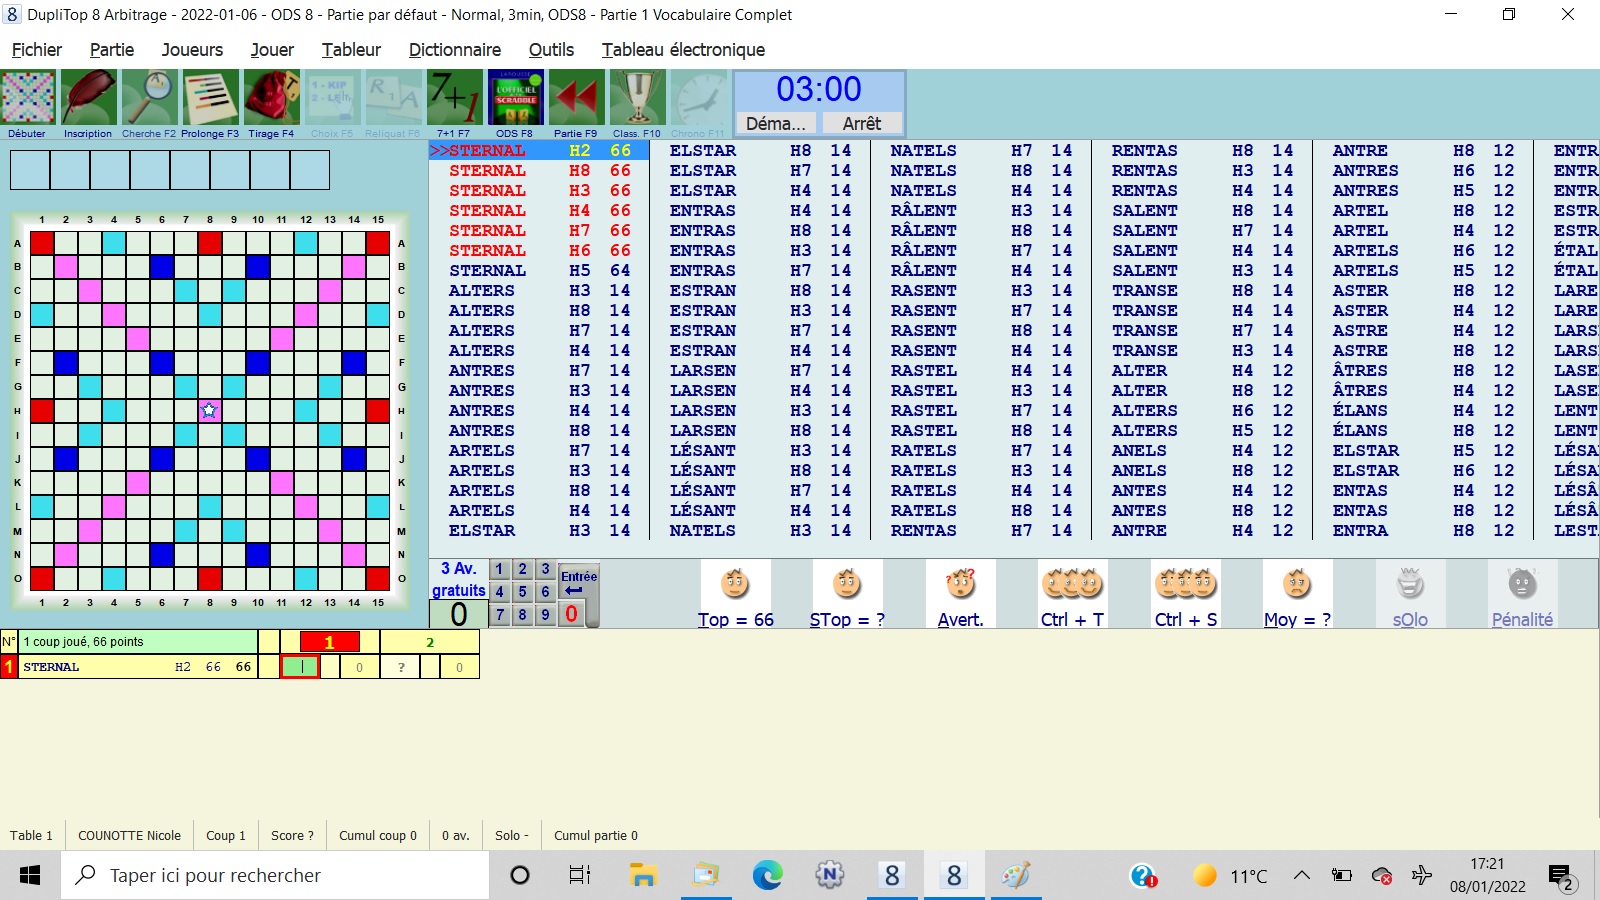1600x900 pixels.
Task: Click the 7+1 F7 icon
Action: 453,98
